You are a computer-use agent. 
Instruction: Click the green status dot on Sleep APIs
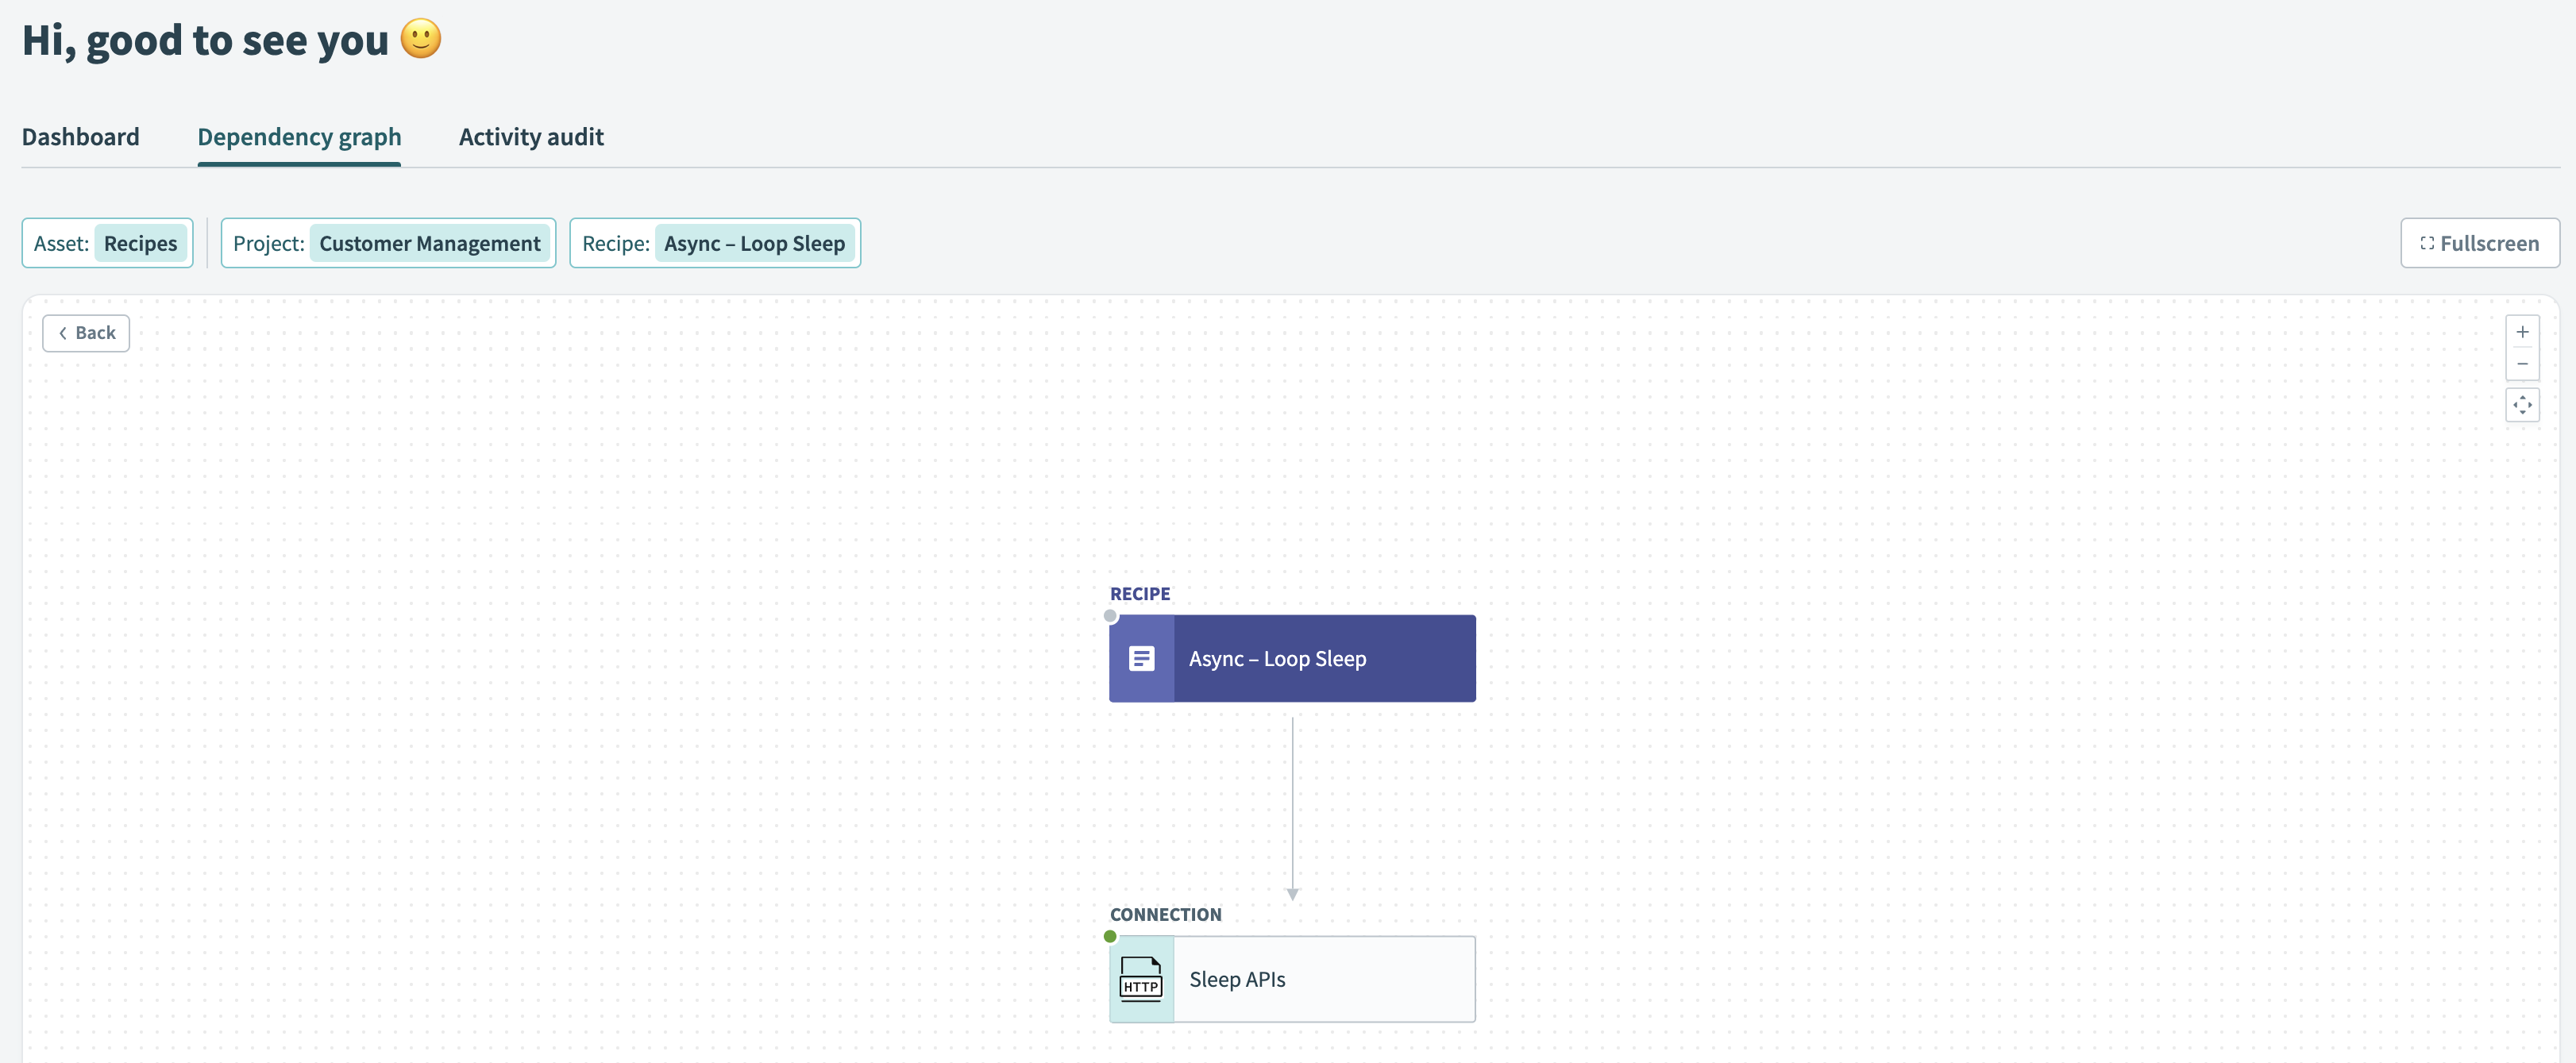pos(1110,937)
